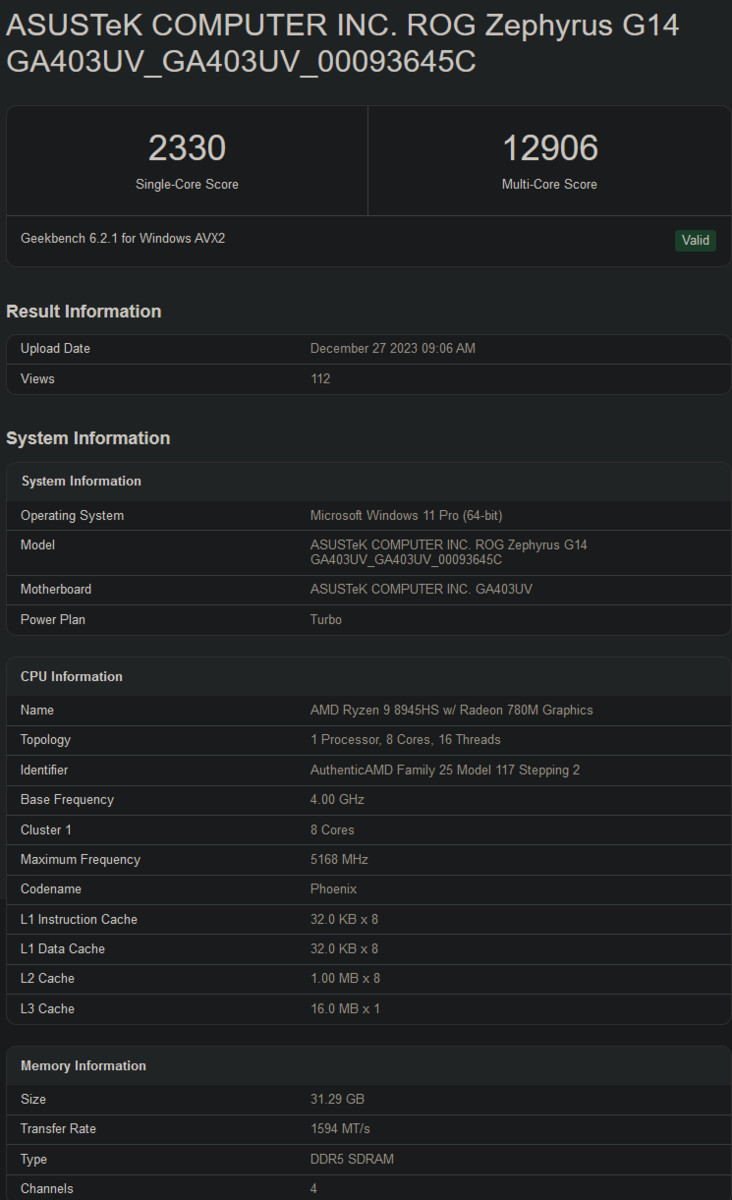Click identifier AuthenticAMD Family 25 Model 117
Viewport: 732px width, 1200px height.
(445, 770)
